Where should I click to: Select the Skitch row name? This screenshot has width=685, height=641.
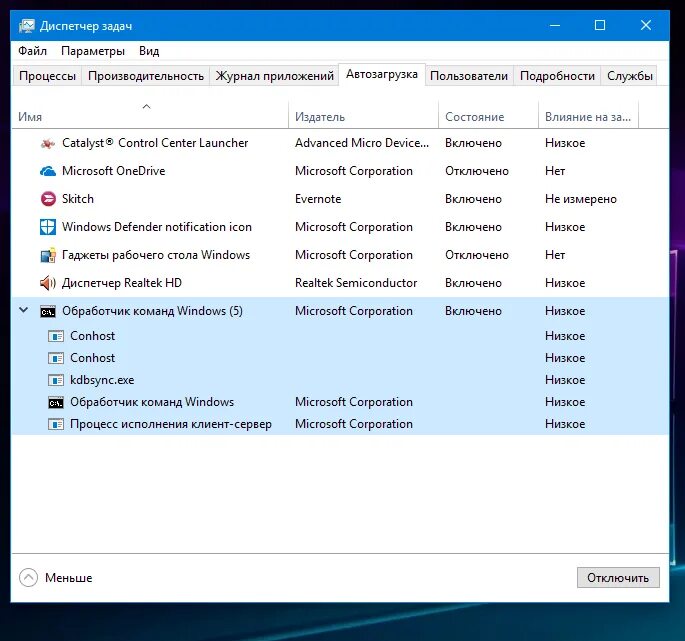pyautogui.click(x=78, y=199)
